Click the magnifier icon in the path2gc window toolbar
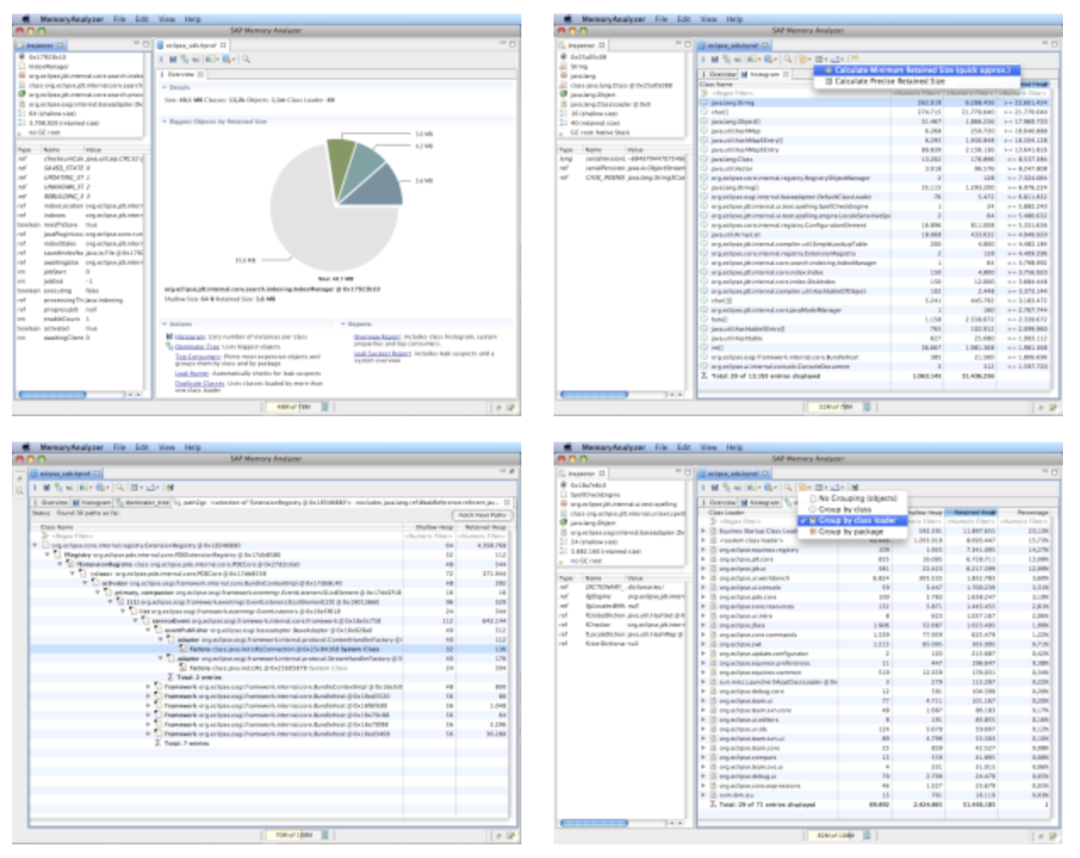 [119, 488]
